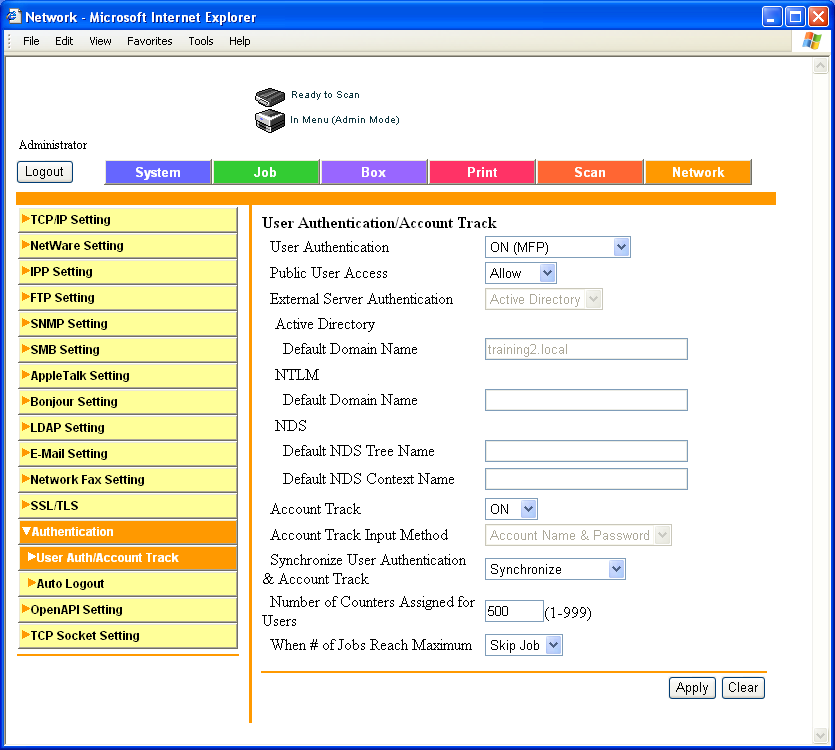
Task: Open the User Authentication dropdown
Action: [x=558, y=247]
